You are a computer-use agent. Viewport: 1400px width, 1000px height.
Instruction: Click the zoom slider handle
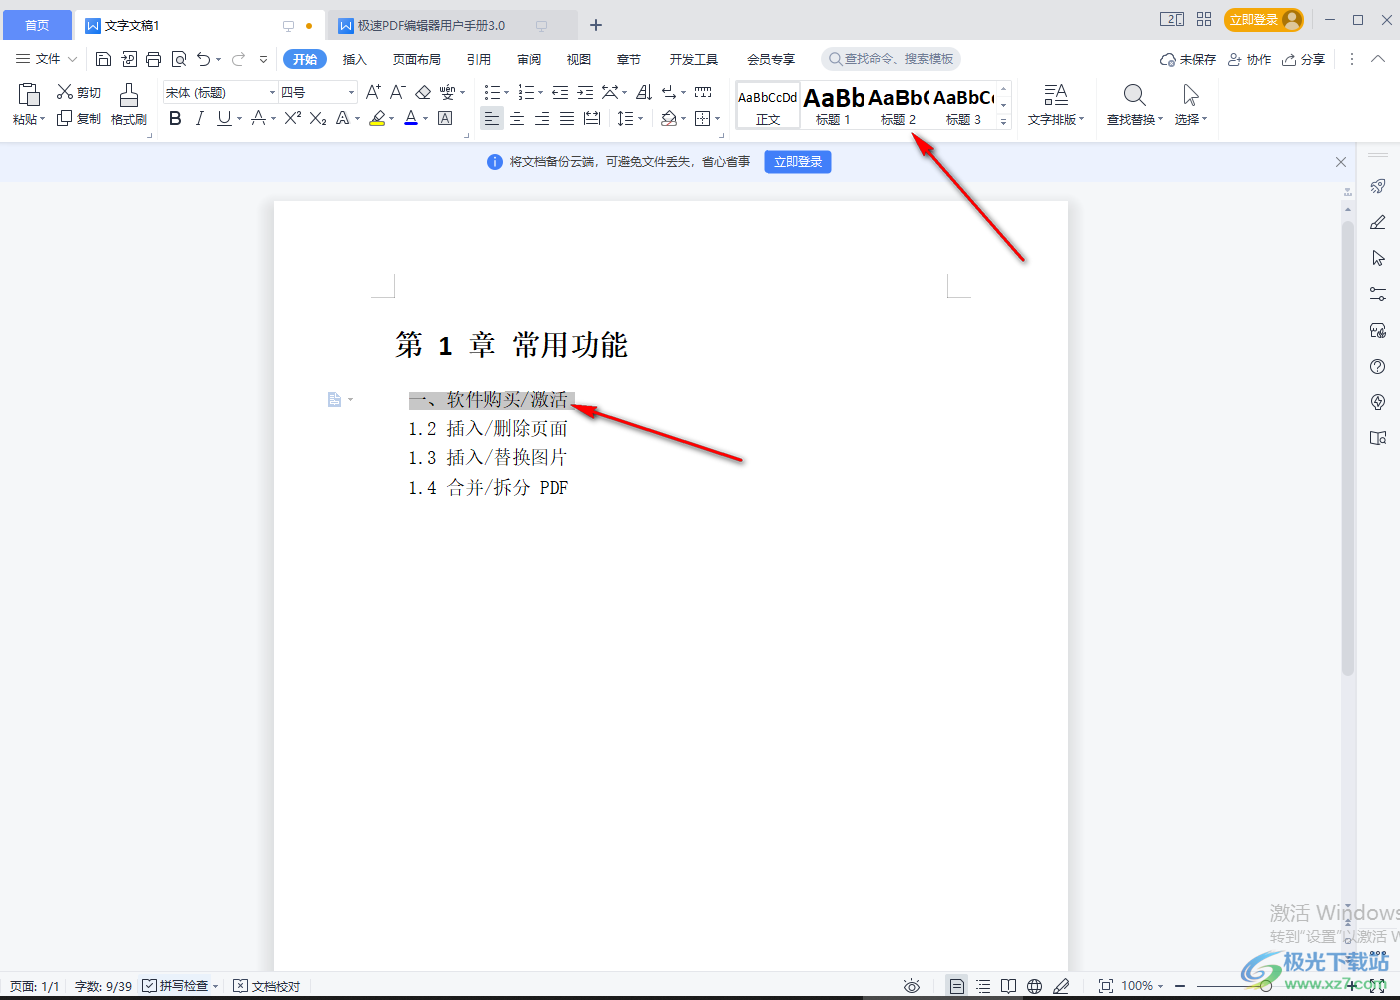click(1266, 986)
